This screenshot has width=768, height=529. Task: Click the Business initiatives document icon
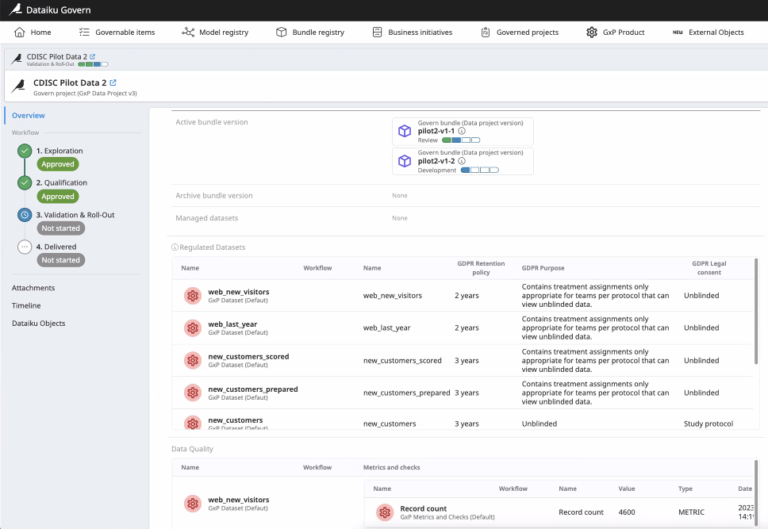coord(377,32)
